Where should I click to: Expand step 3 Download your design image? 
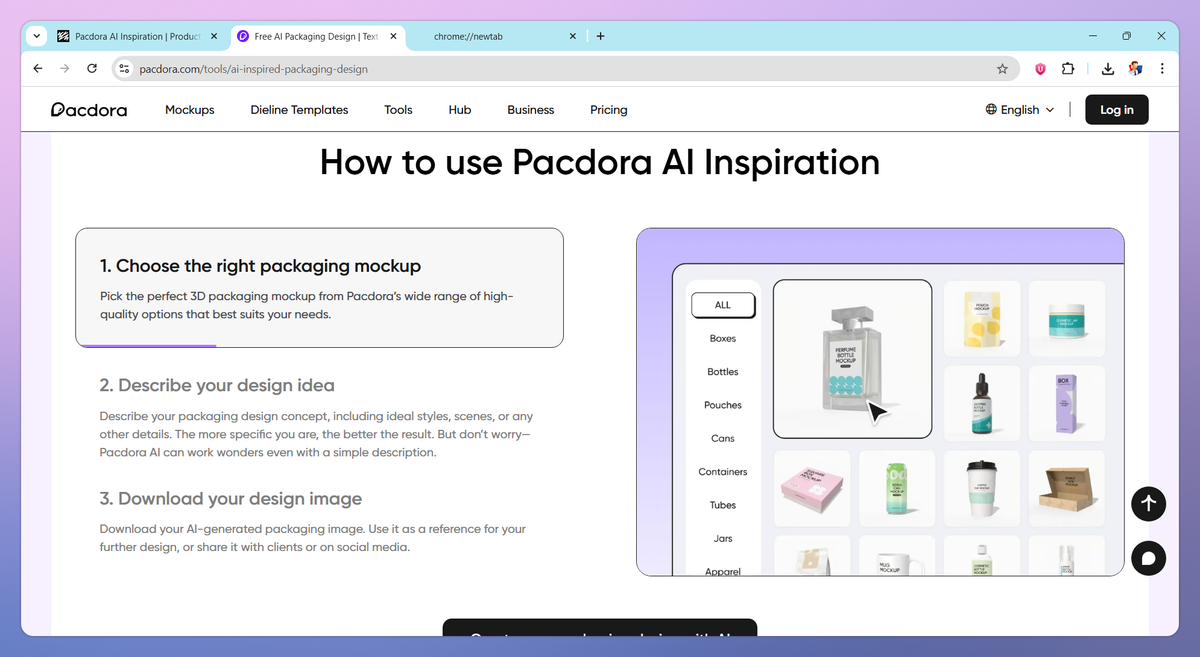point(231,498)
